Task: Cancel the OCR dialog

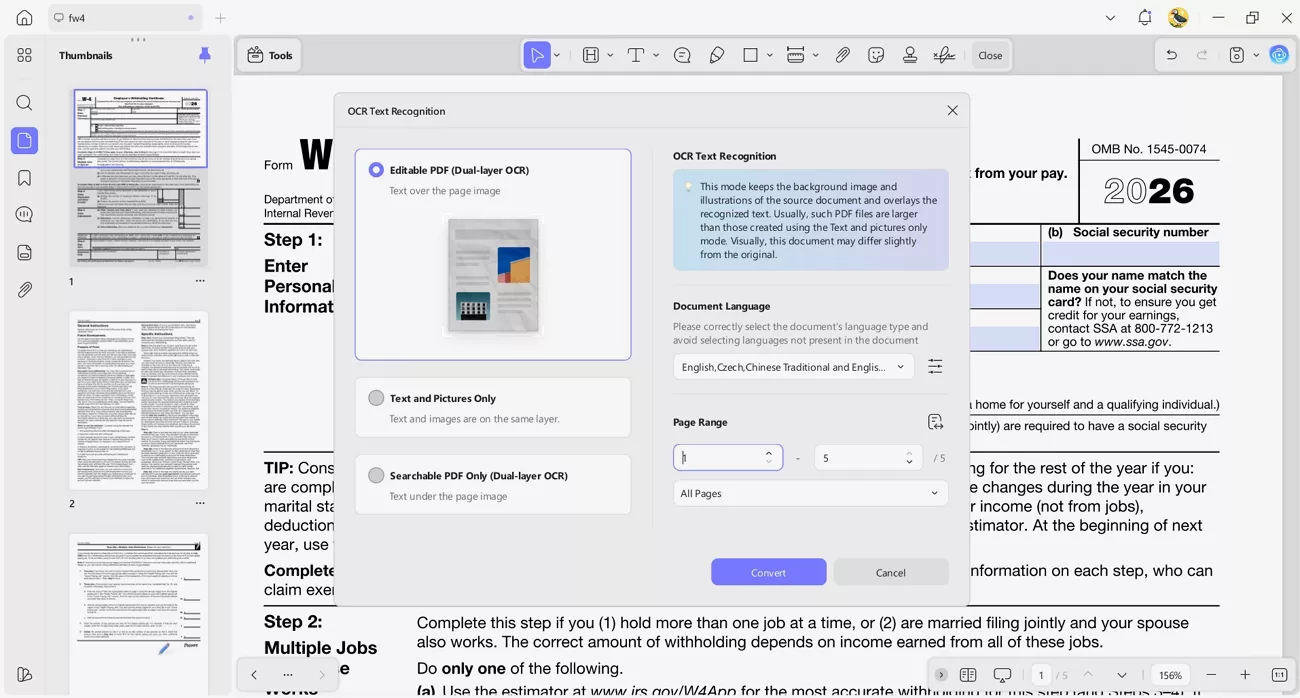Action: [890, 571]
